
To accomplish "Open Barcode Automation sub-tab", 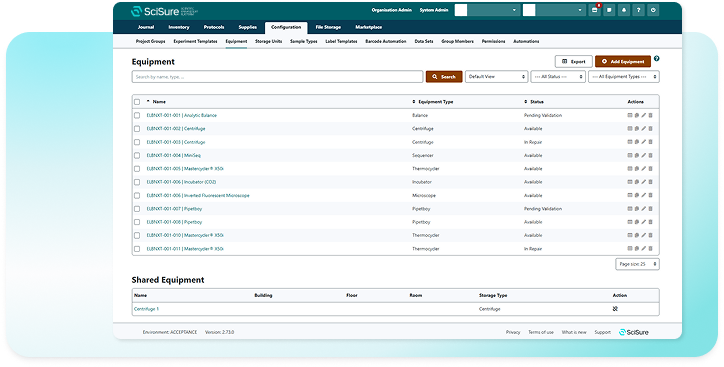I will tap(386, 42).
